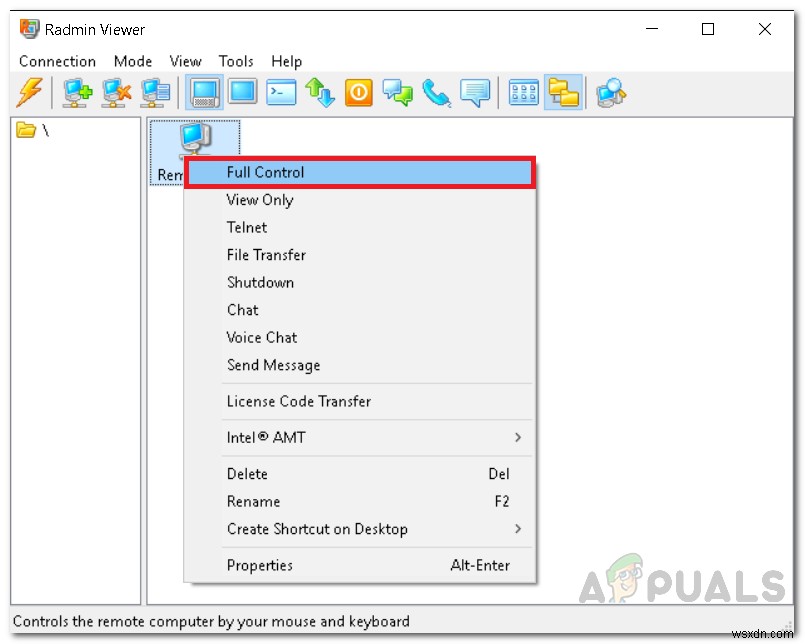Minimize the Radmin Viewer window
The width and height of the screenshot is (805, 644).
pyautogui.click(x=652, y=29)
